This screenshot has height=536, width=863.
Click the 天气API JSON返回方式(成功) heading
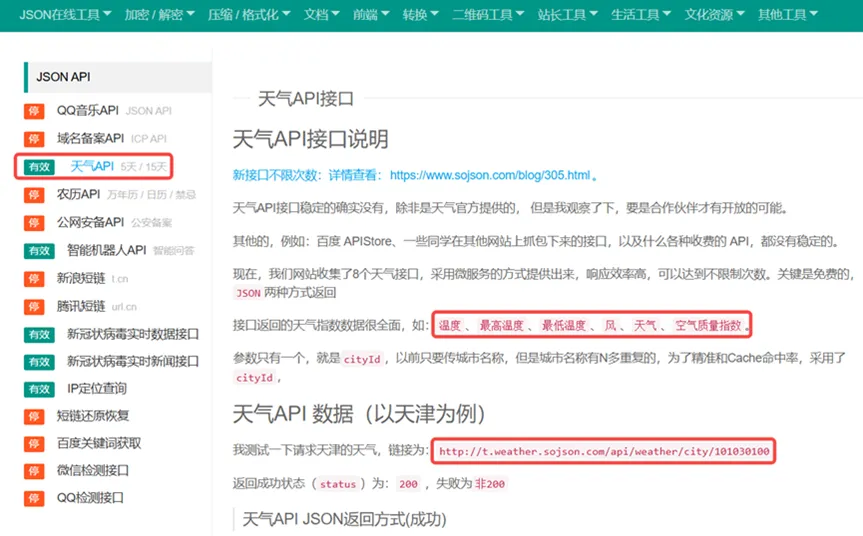pyautogui.click(x=344, y=519)
